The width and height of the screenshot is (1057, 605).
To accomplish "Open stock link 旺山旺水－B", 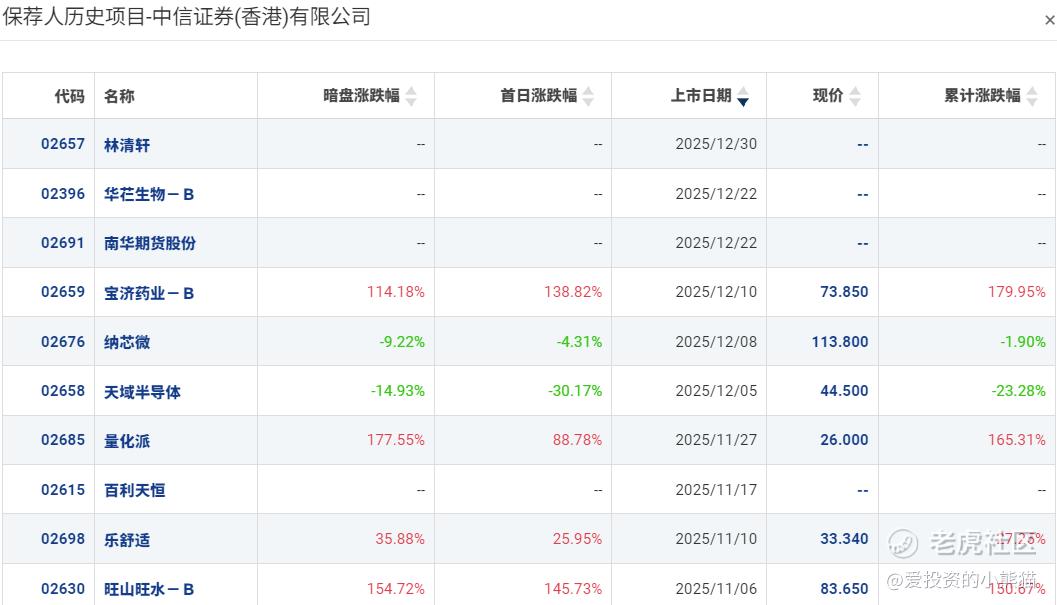I will [x=149, y=589].
